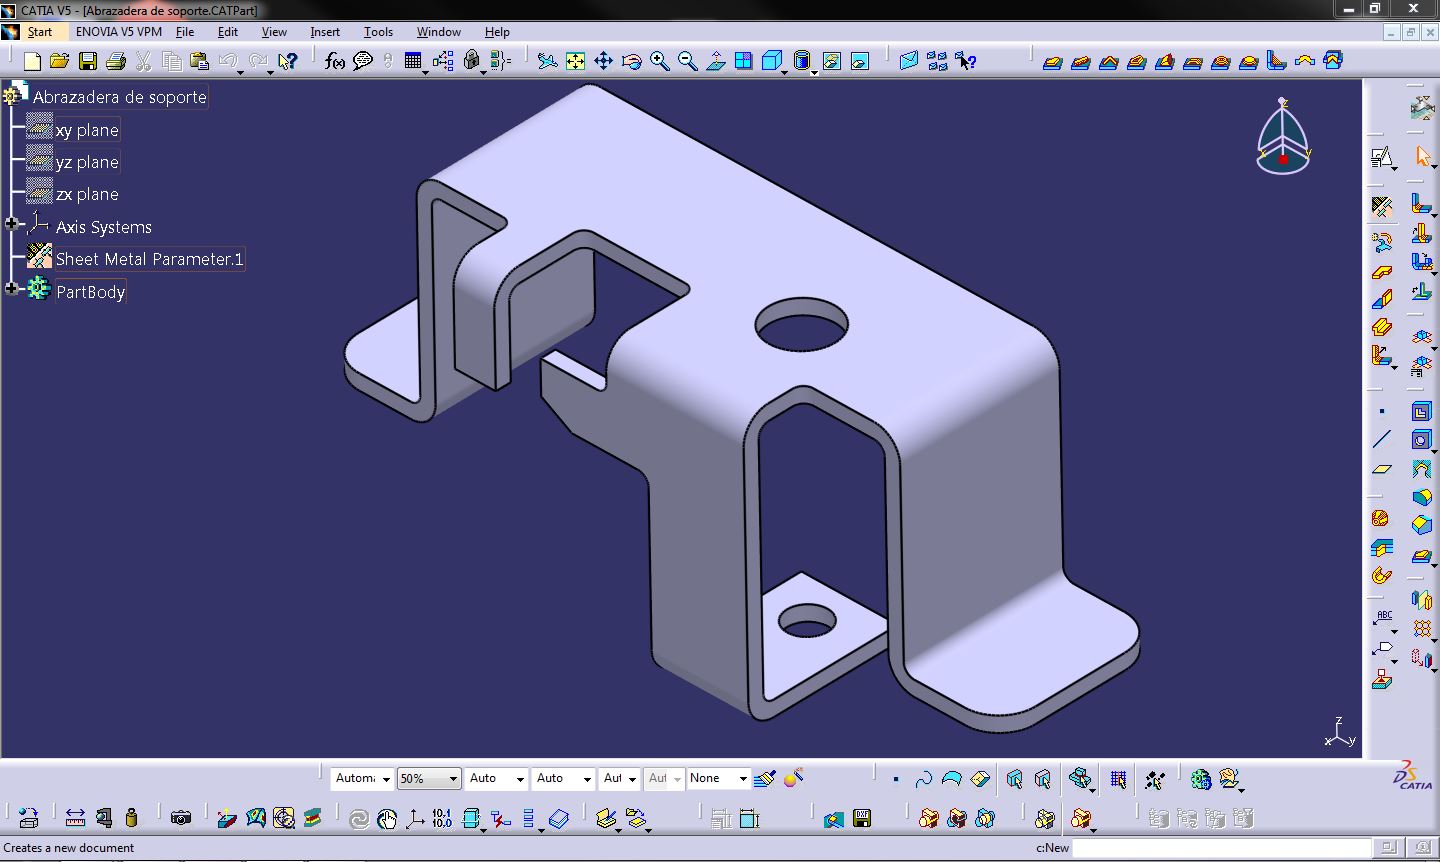Click the Zoom In magnifier
Image resolution: width=1440 pixels, height=862 pixels.
point(659,62)
